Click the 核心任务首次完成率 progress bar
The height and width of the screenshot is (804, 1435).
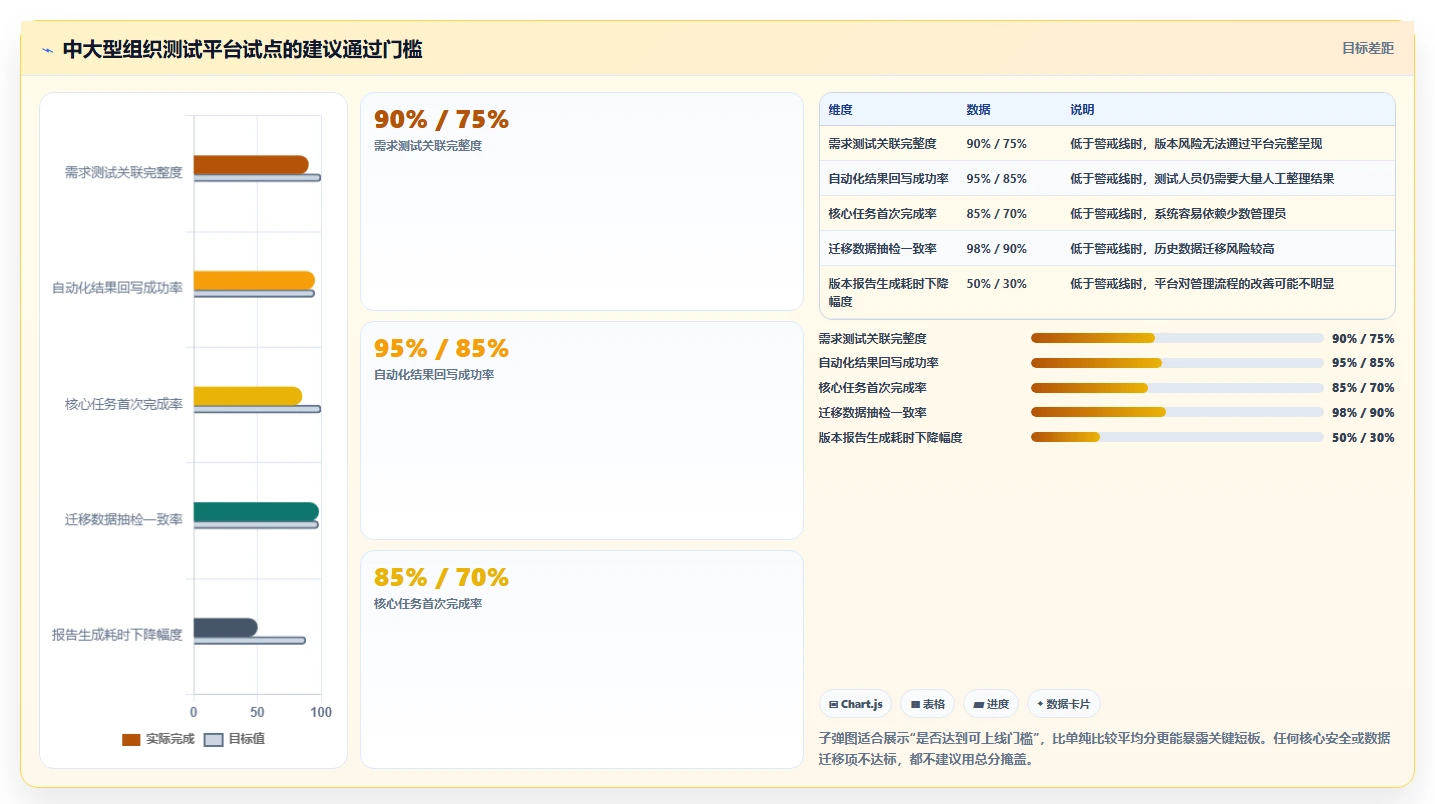coord(1177,388)
